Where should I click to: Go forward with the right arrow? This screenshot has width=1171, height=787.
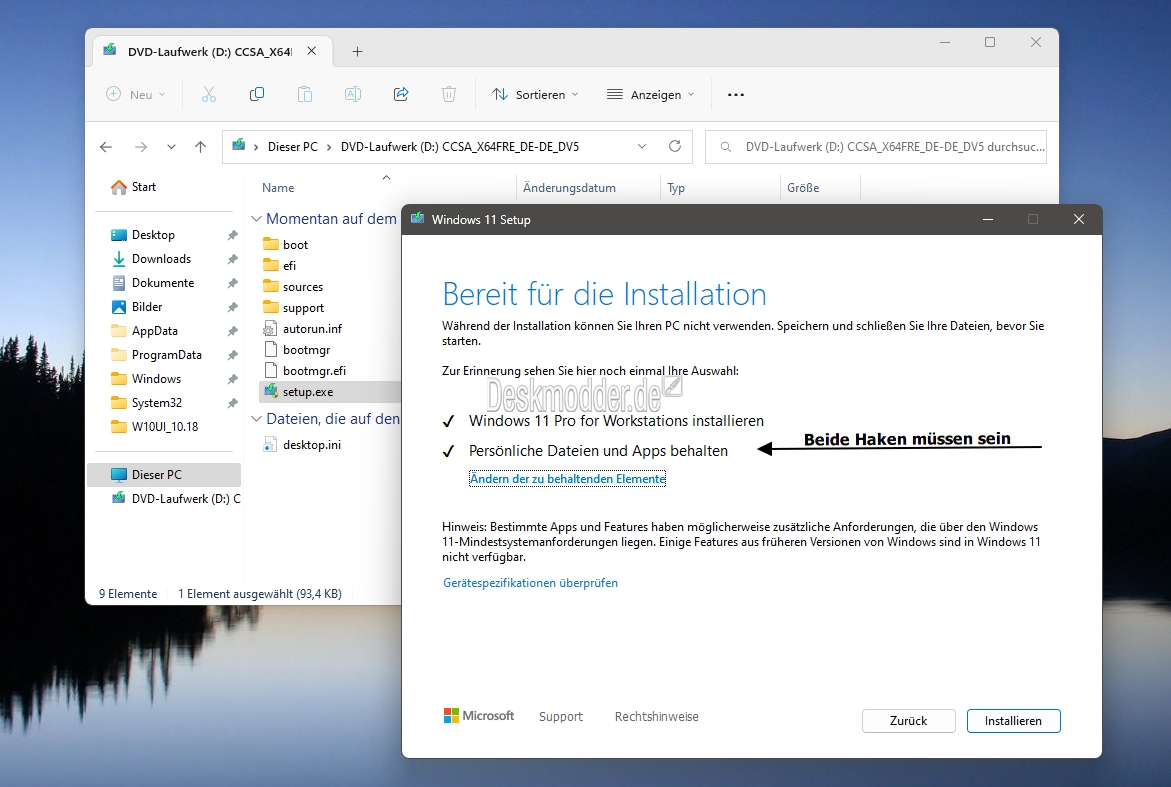click(141, 147)
